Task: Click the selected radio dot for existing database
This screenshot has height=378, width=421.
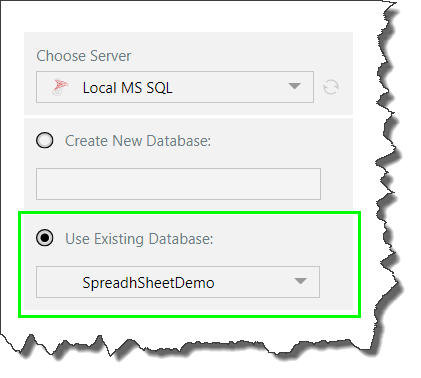Action: tap(45, 238)
